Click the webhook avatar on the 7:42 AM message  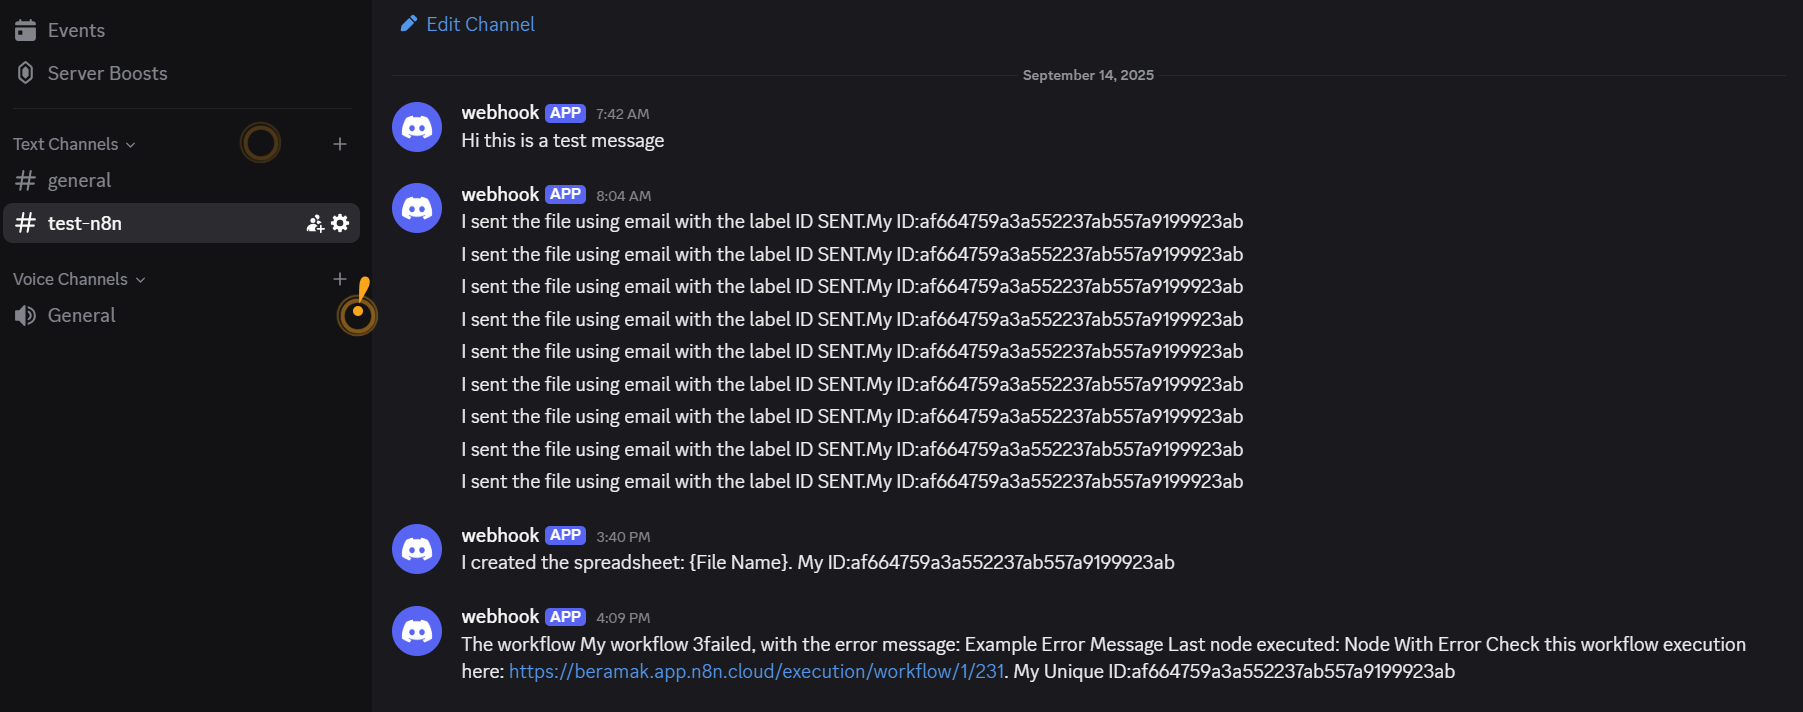417,127
